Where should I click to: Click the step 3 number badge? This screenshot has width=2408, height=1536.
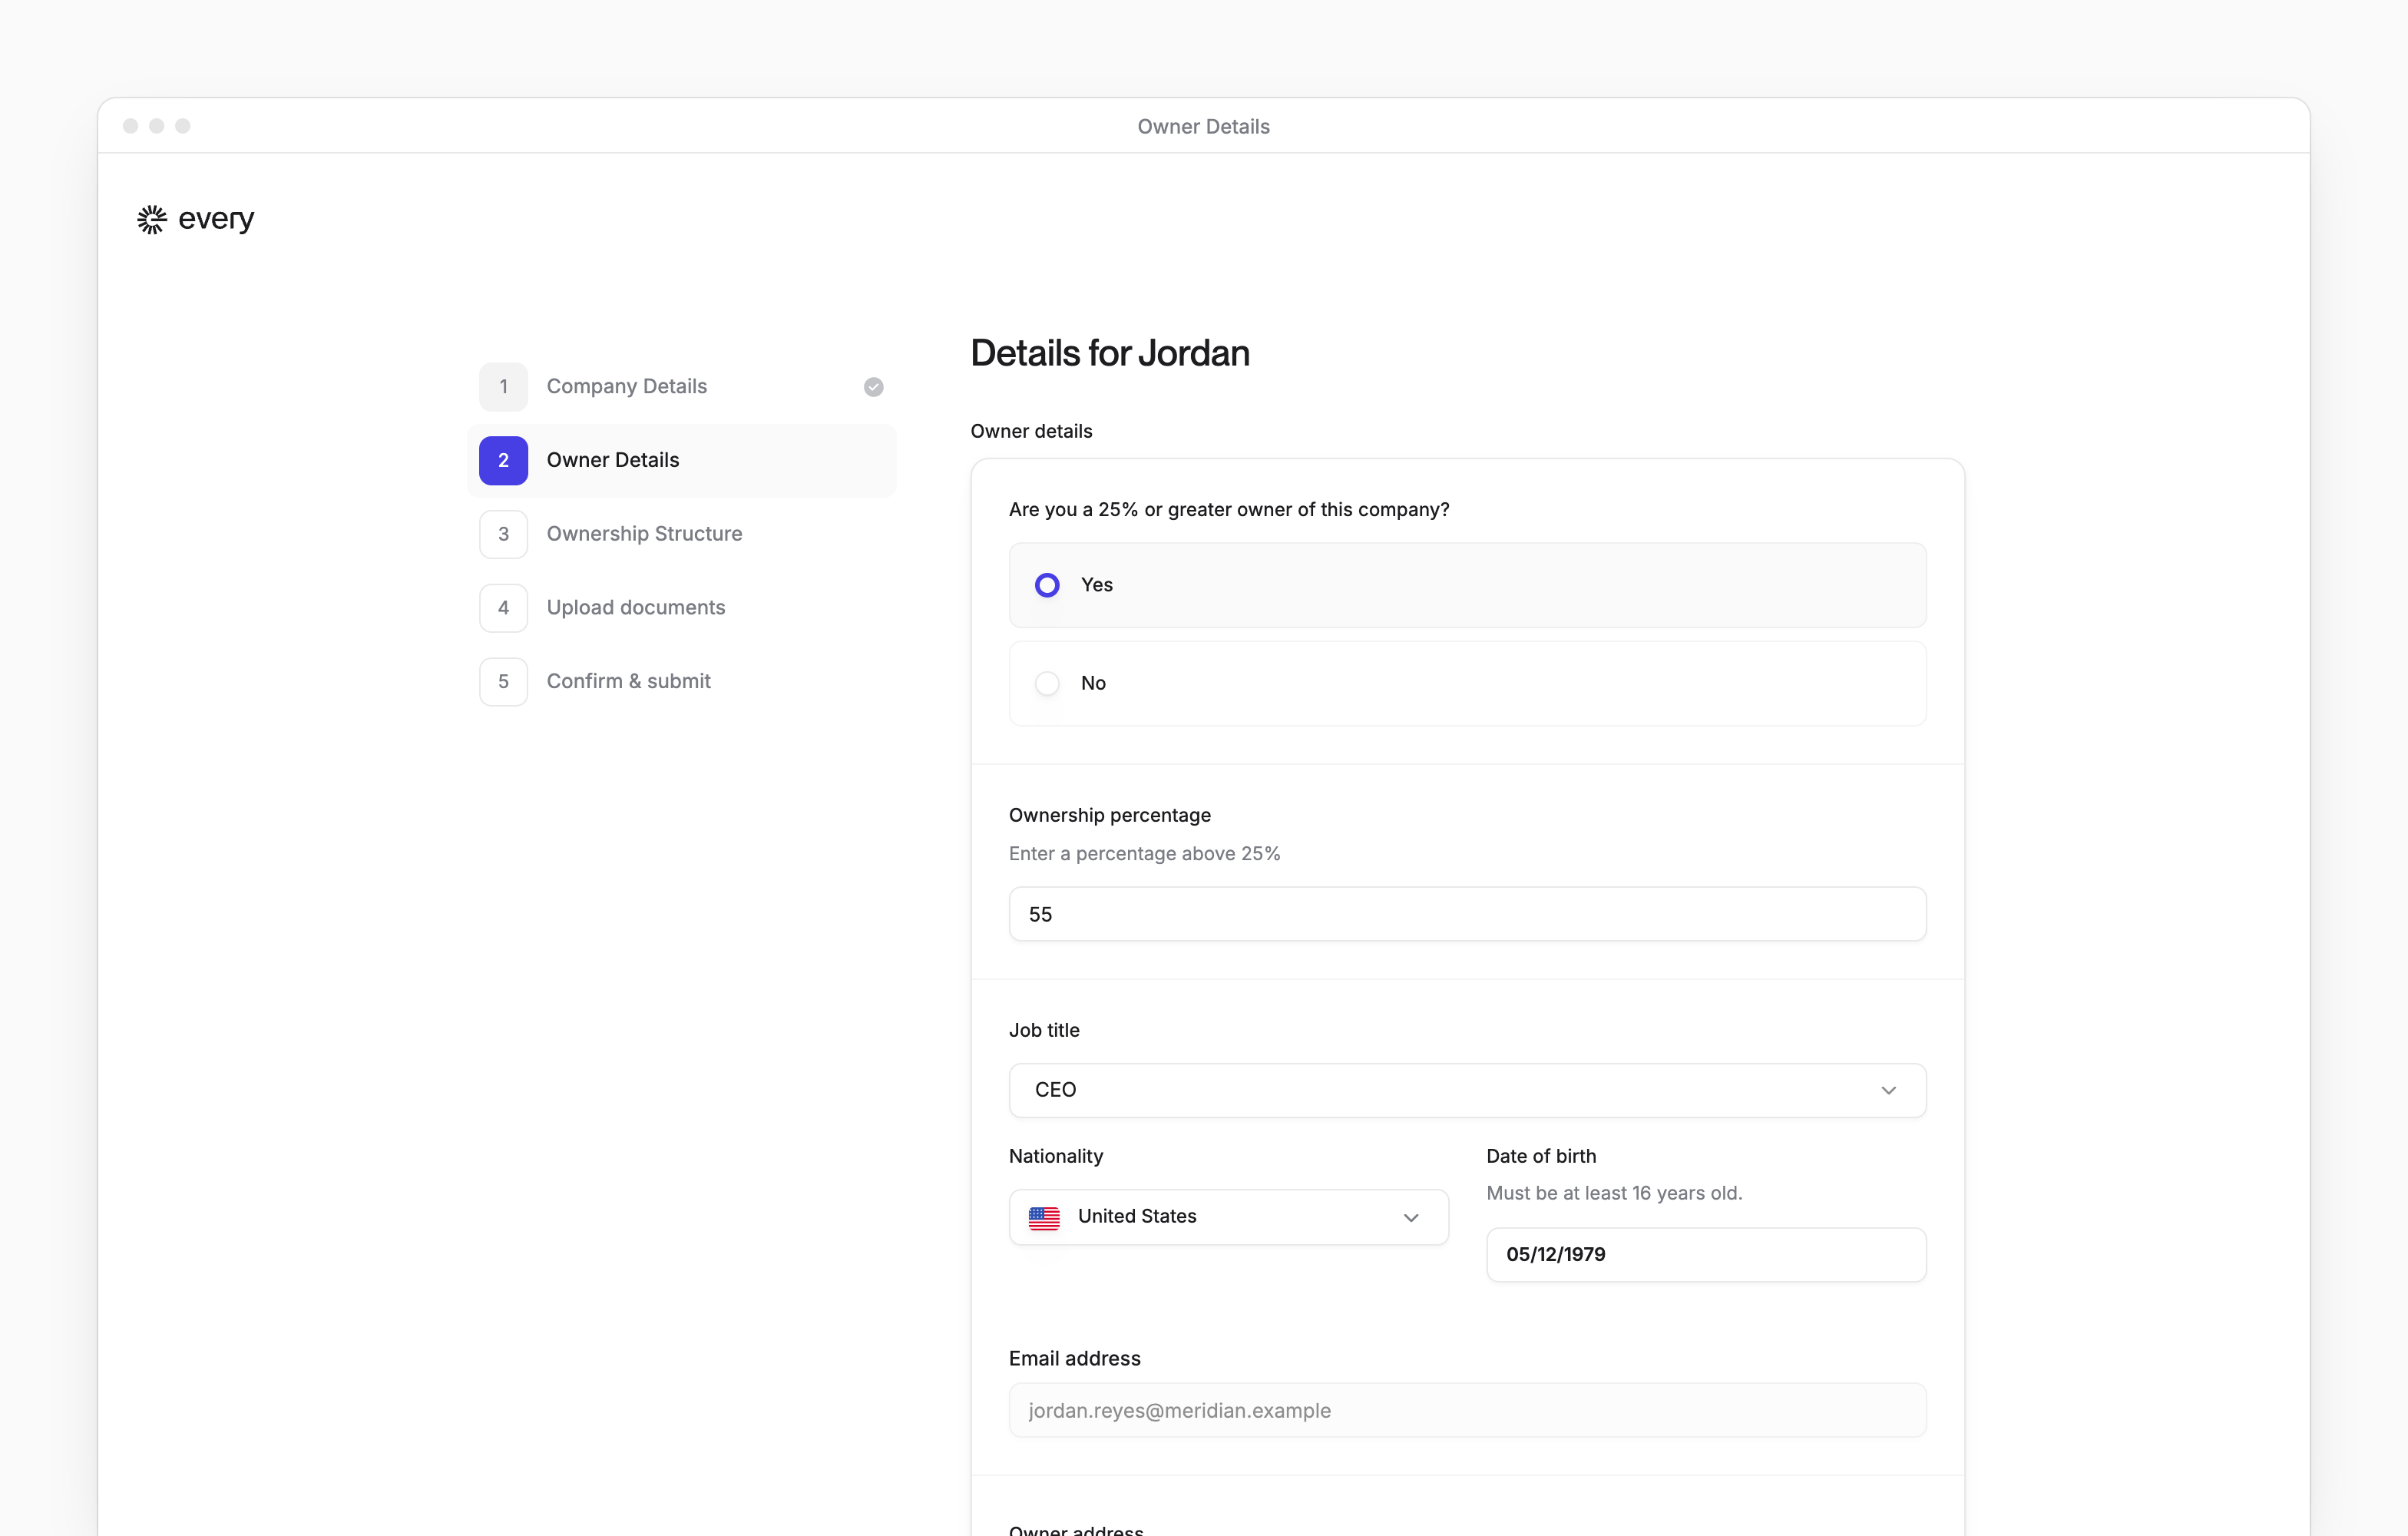point(503,534)
